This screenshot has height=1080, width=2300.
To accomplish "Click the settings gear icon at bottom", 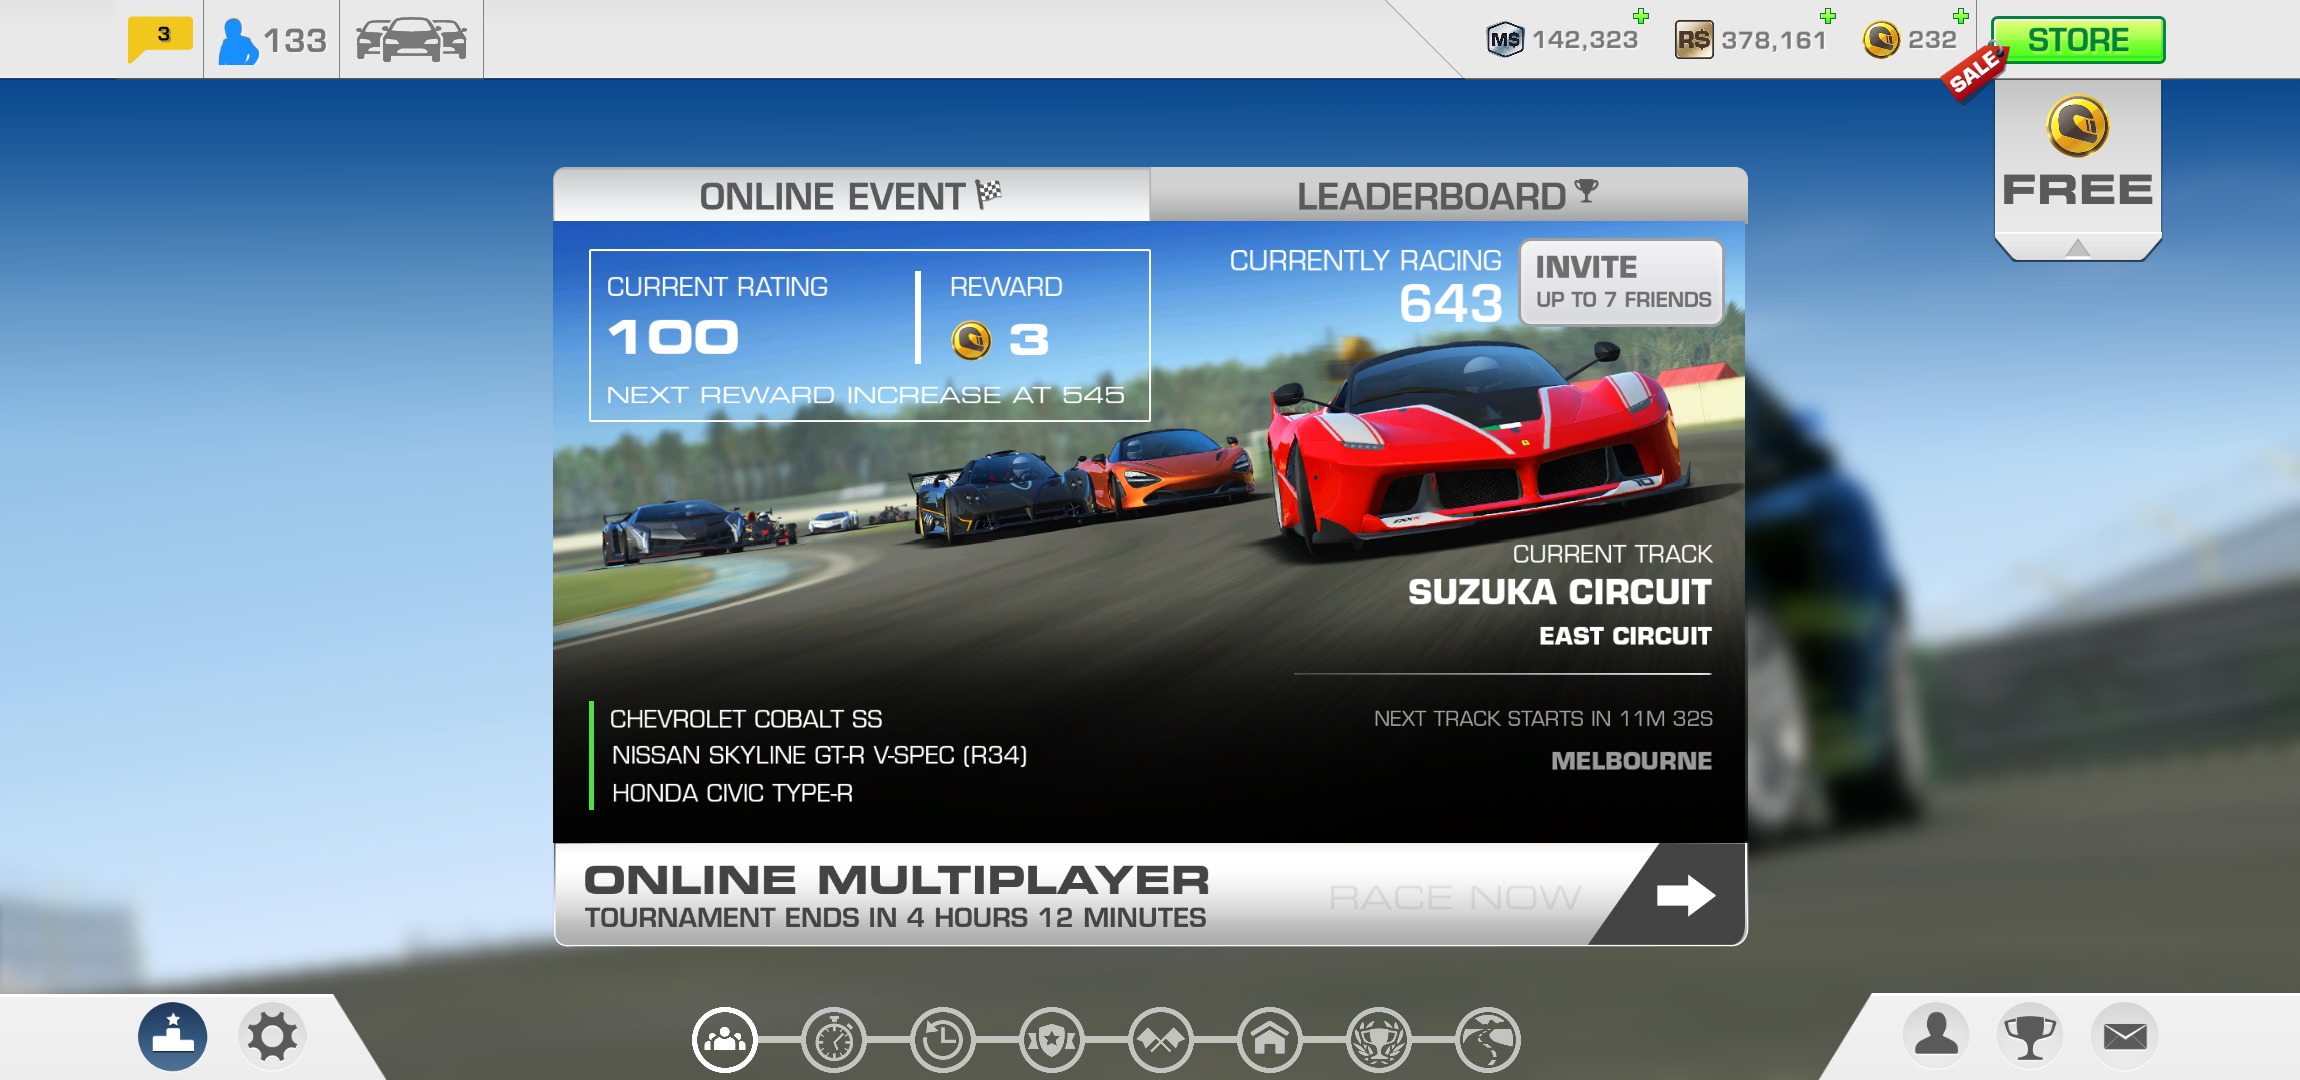I will pyautogui.click(x=268, y=1037).
